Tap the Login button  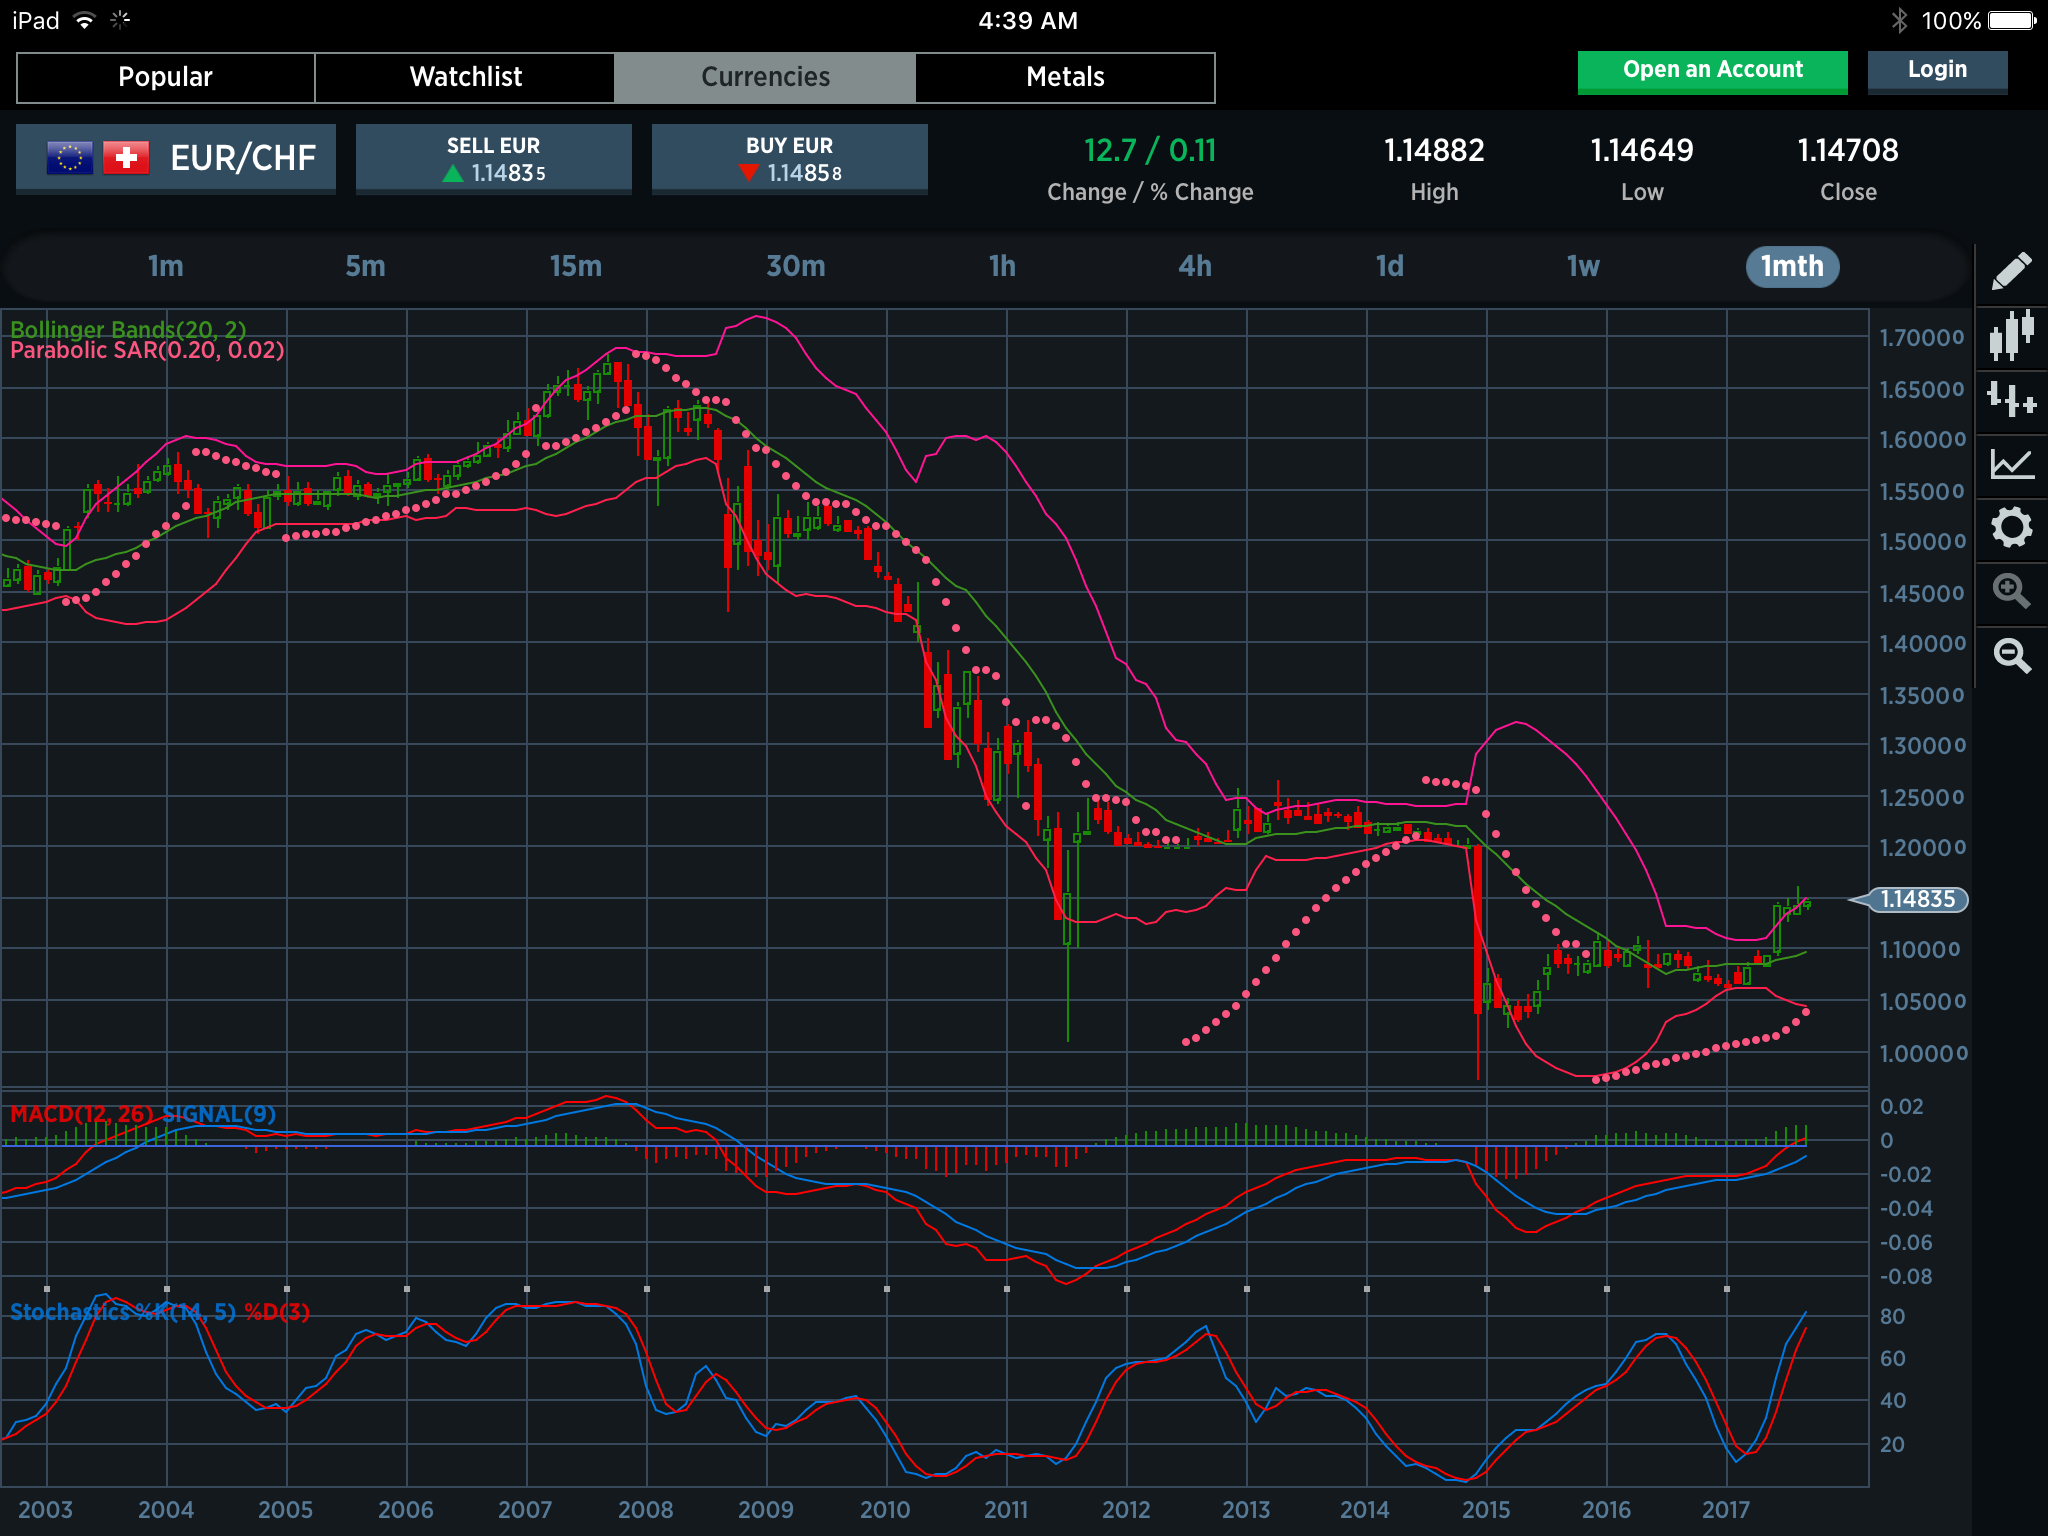tap(1937, 71)
